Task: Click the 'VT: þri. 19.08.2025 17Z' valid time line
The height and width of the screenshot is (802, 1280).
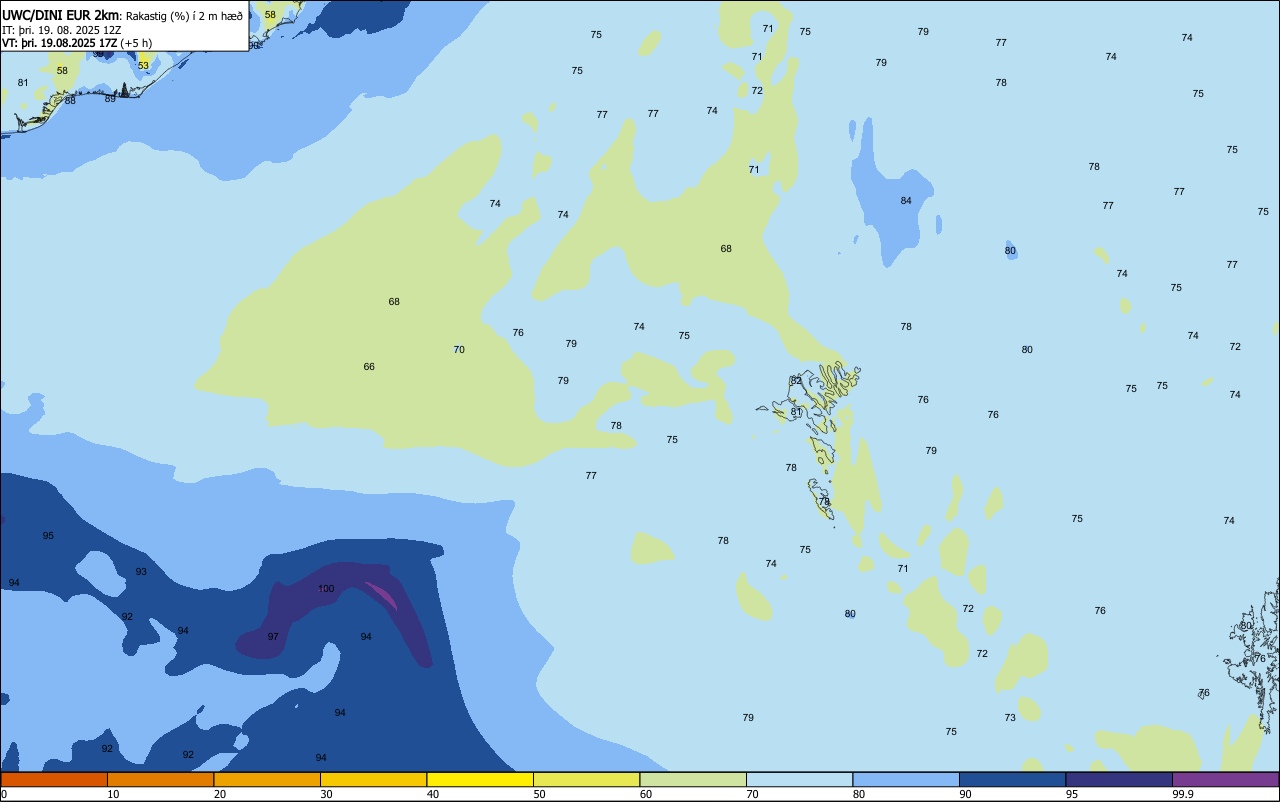Action: tap(60, 43)
